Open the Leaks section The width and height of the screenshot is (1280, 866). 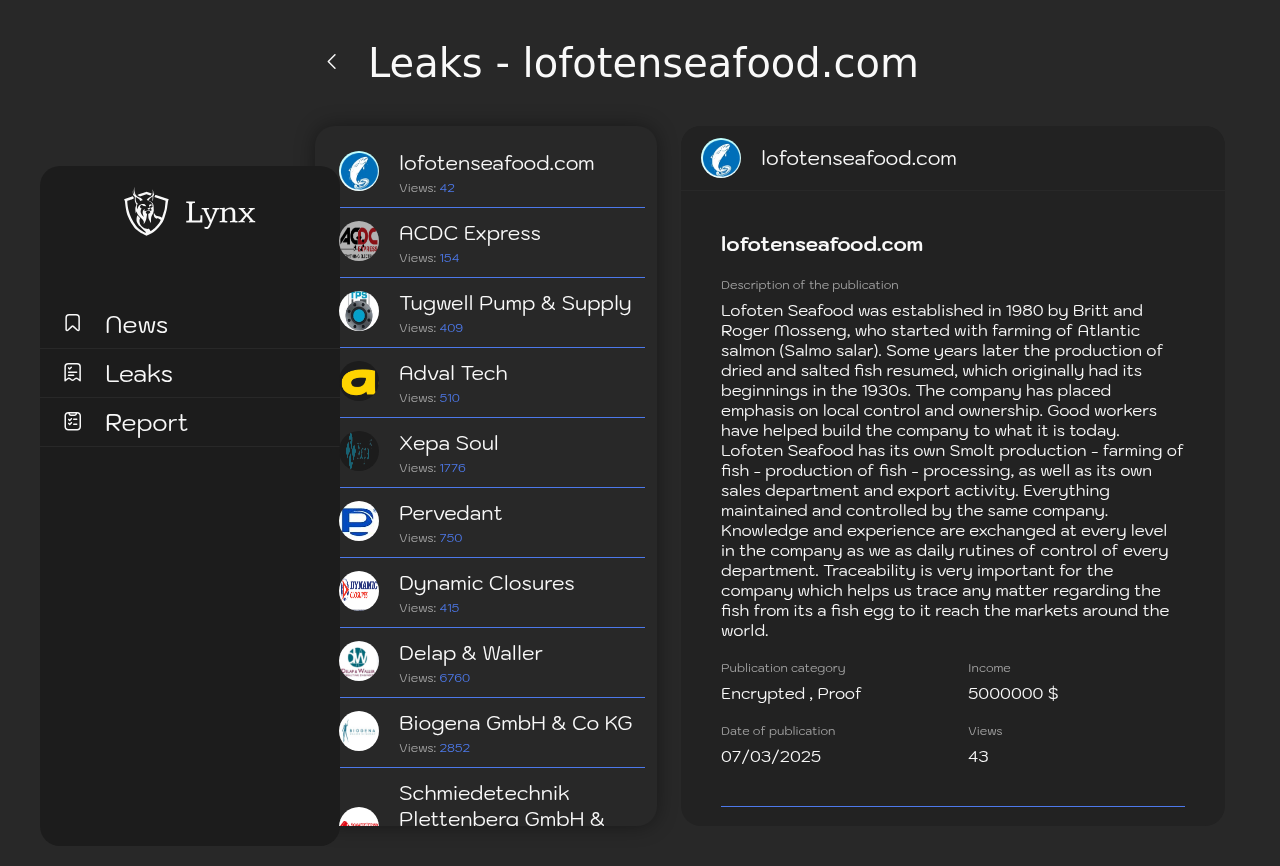click(190, 373)
